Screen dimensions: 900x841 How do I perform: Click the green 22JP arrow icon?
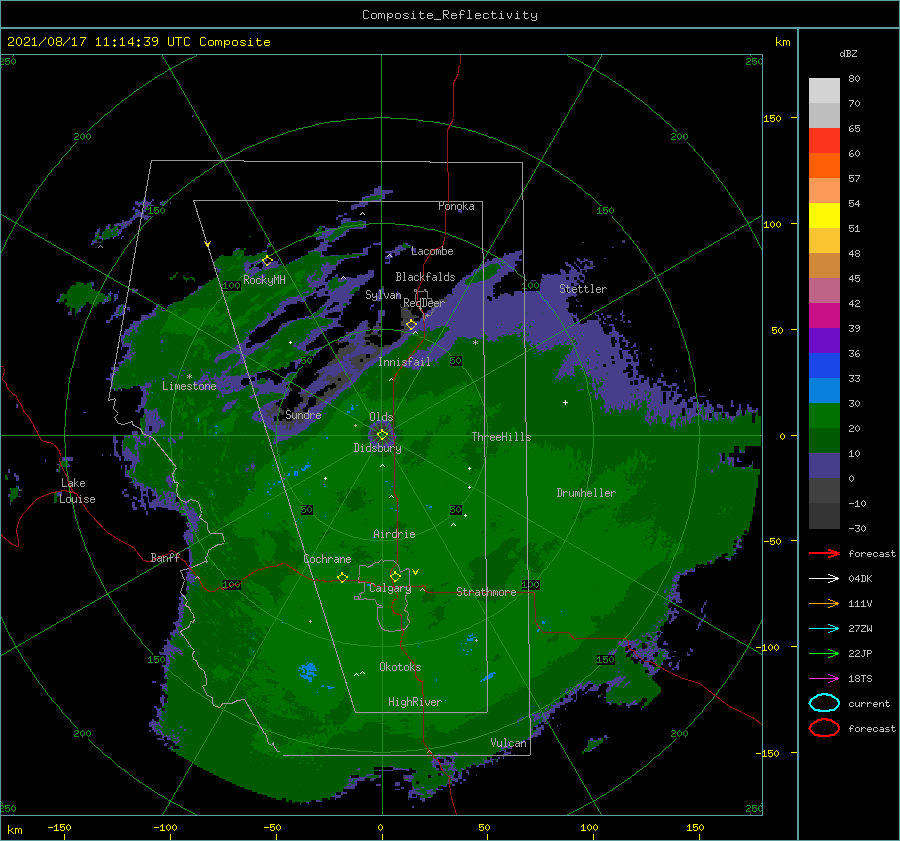click(824, 653)
